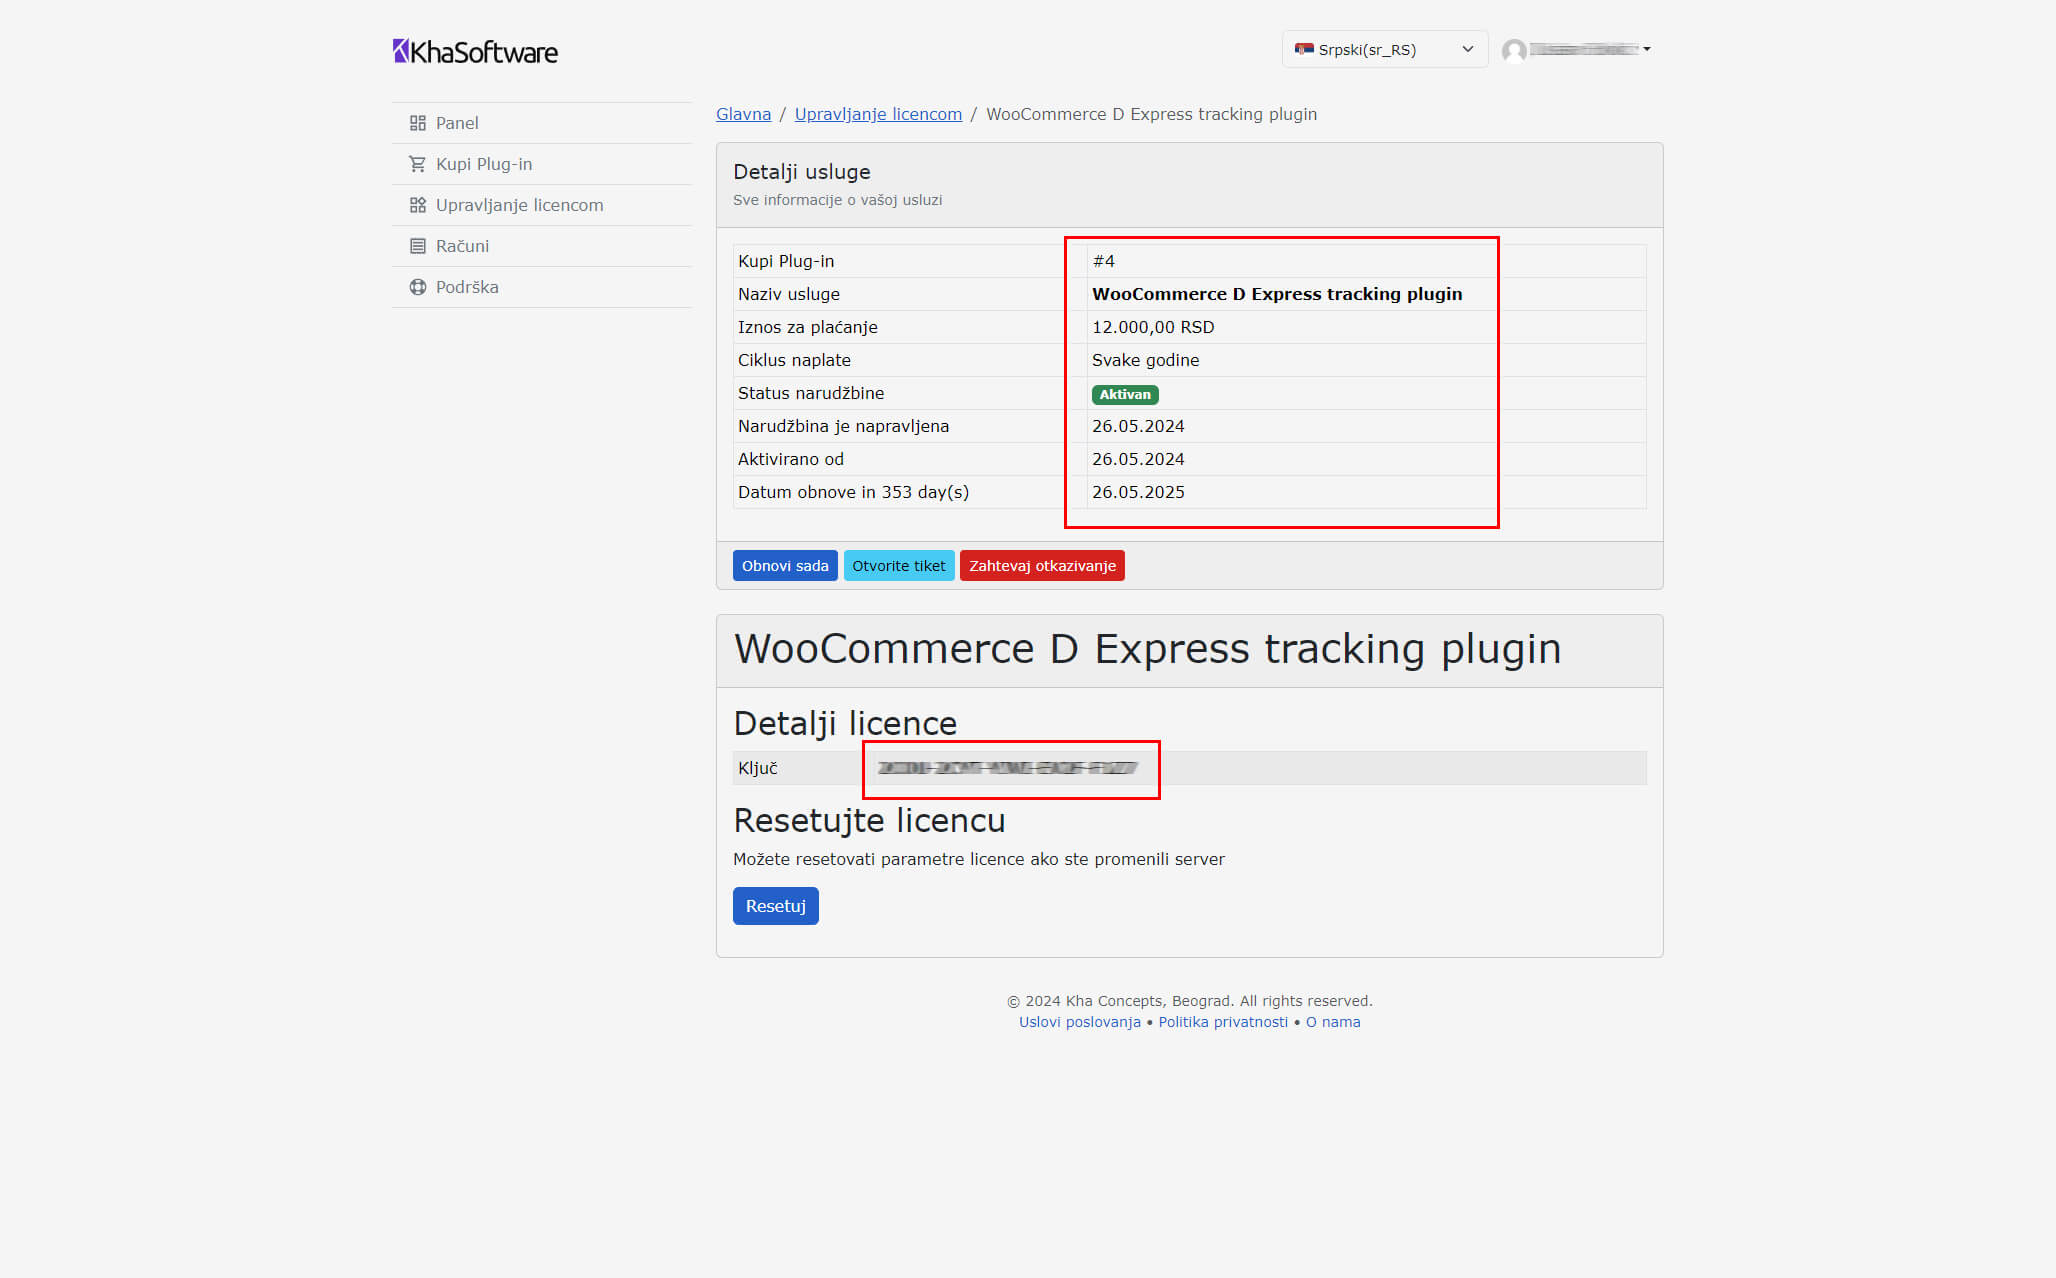Screen dimensions: 2056x1278
Task: Click the Možete resetovati parametre licence text
Action: point(979,859)
